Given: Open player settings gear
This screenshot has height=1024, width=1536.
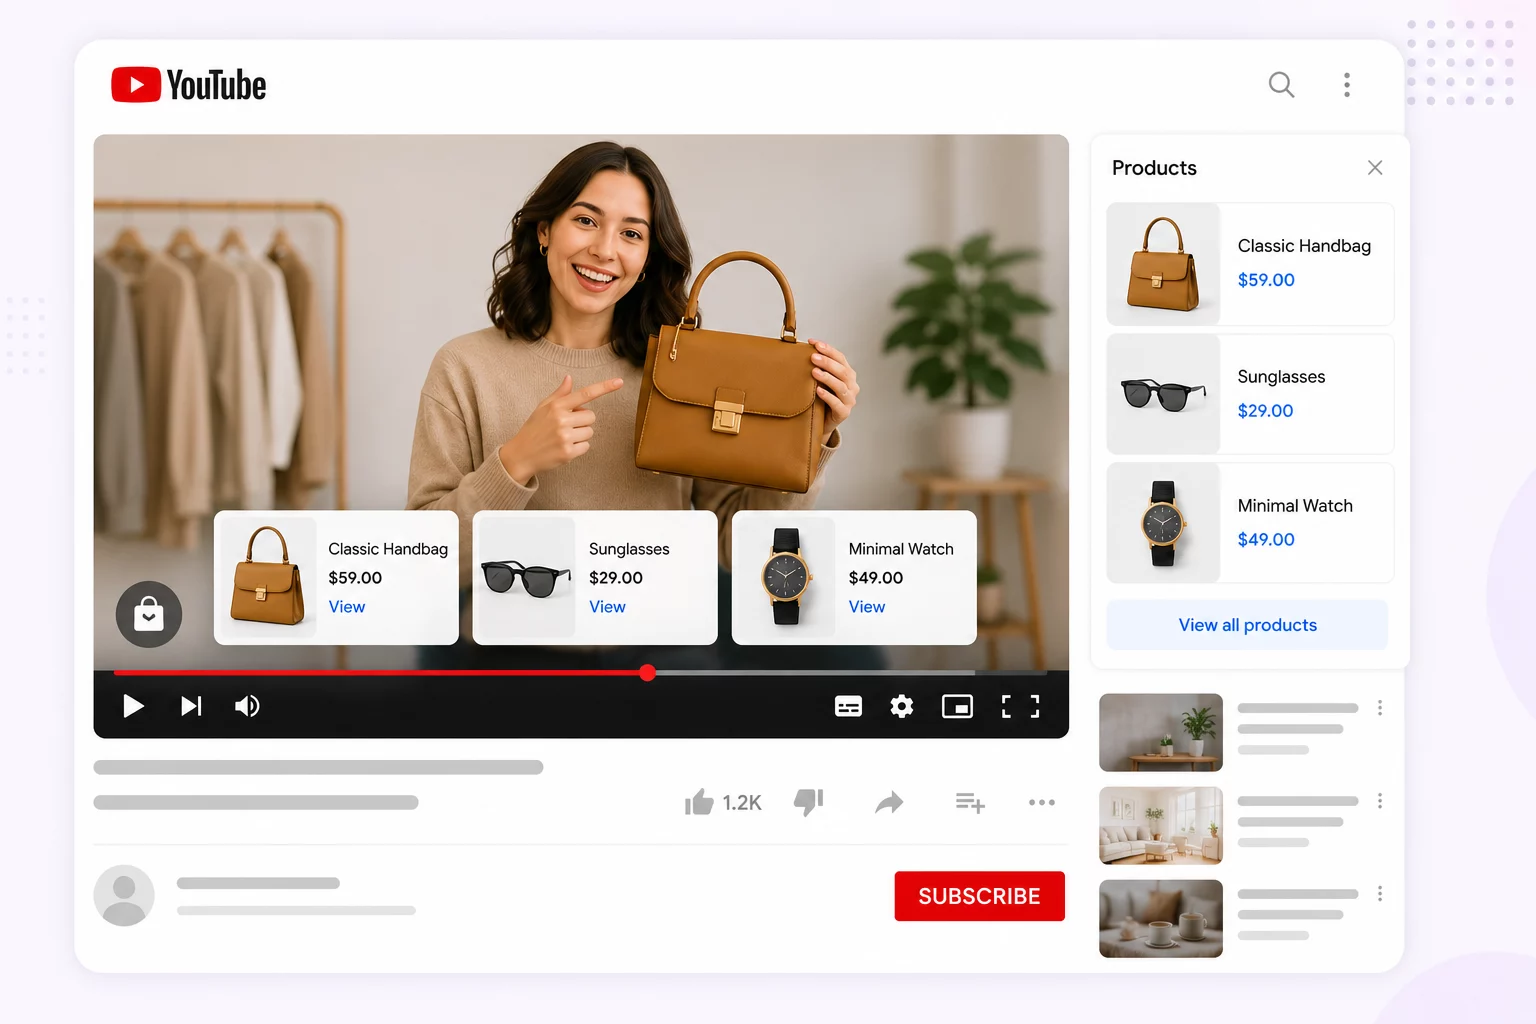Looking at the screenshot, I should [902, 707].
